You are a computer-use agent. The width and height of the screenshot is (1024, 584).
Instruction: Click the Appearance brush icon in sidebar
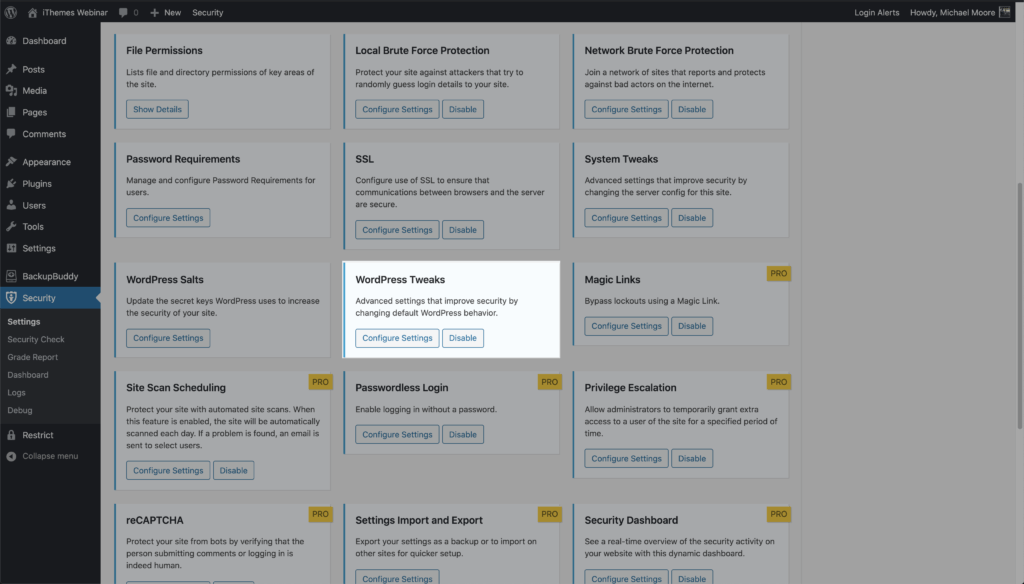click(11, 162)
